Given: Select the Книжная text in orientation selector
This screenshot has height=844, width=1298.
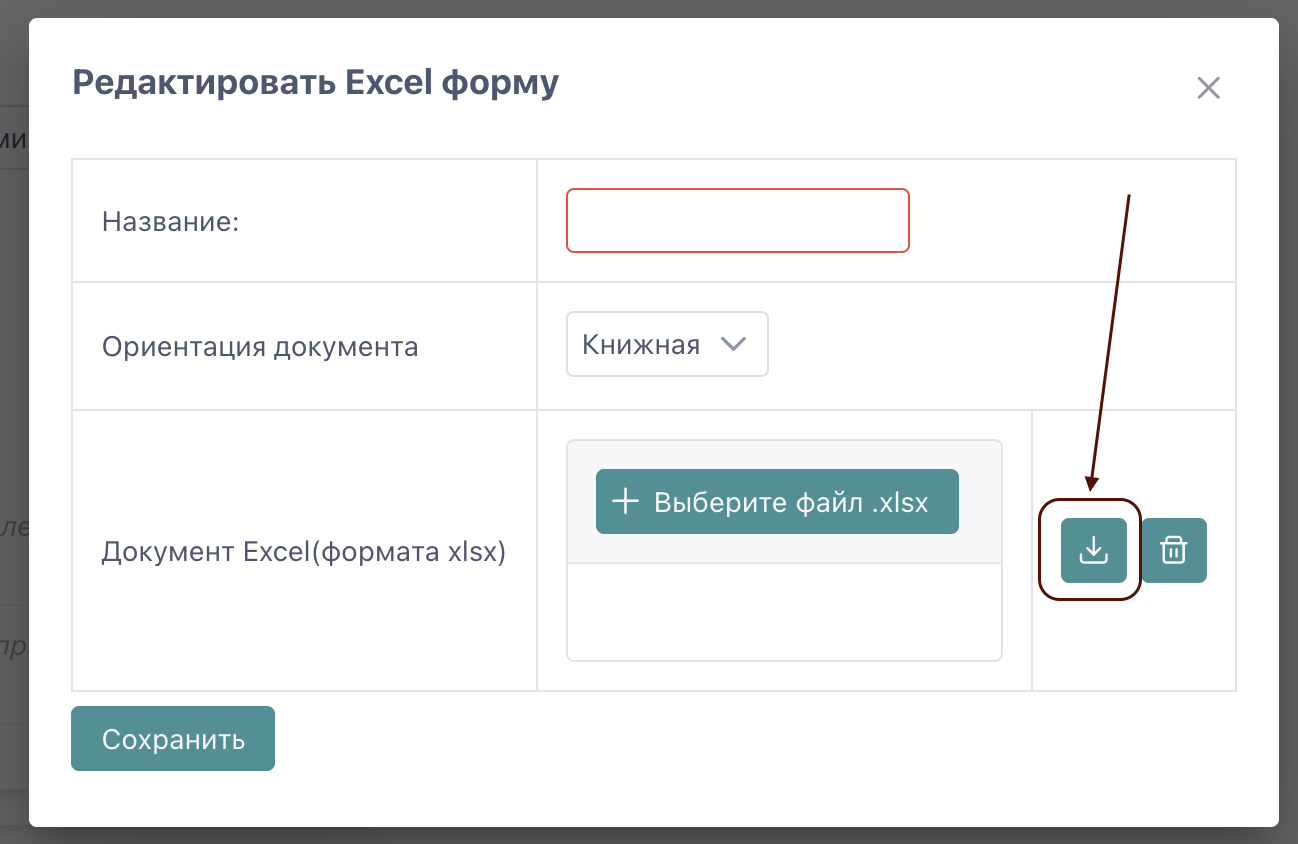Looking at the screenshot, I should tap(640, 345).
